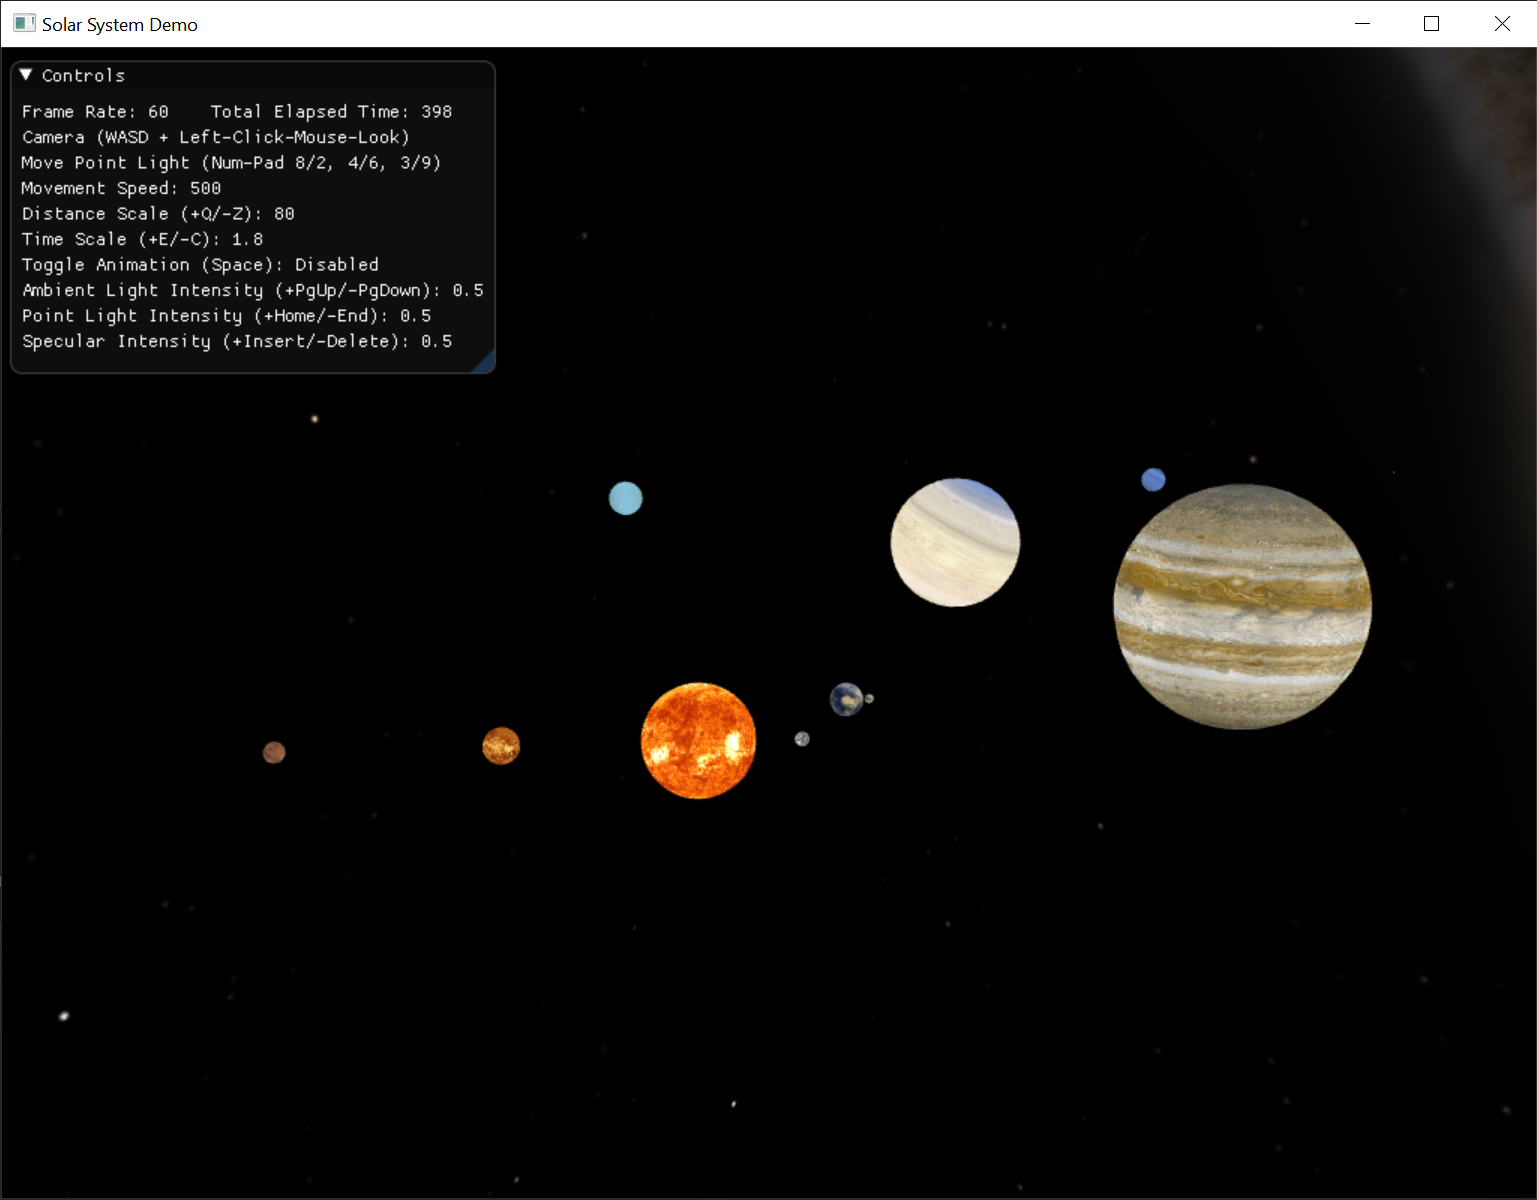Click the small gray Mercury planet
This screenshot has height=1200, width=1537.
coord(802,739)
